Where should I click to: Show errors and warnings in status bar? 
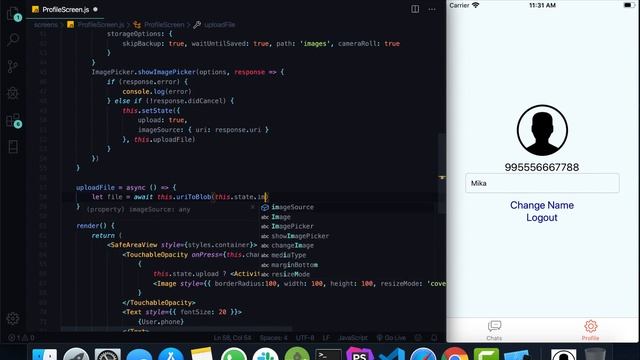21,338
